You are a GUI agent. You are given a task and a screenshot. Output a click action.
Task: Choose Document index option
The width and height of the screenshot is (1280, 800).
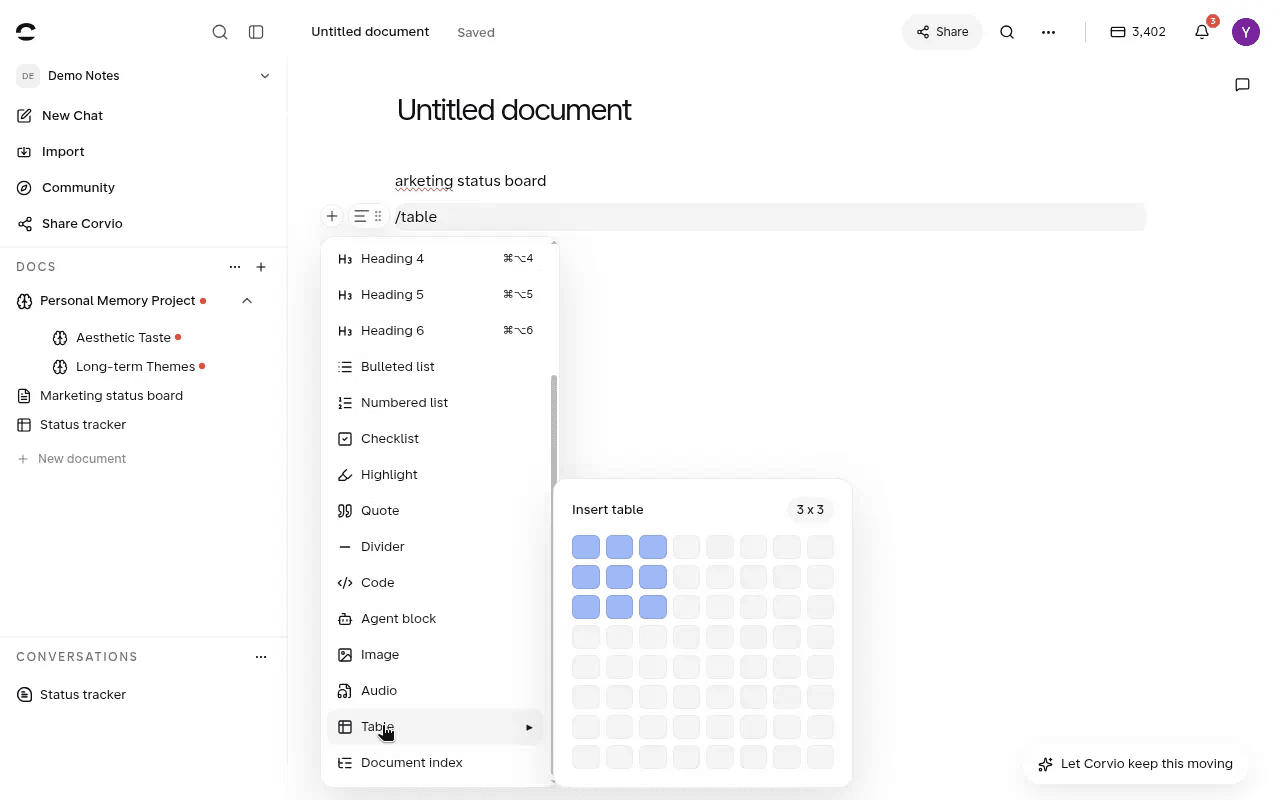coord(436,762)
